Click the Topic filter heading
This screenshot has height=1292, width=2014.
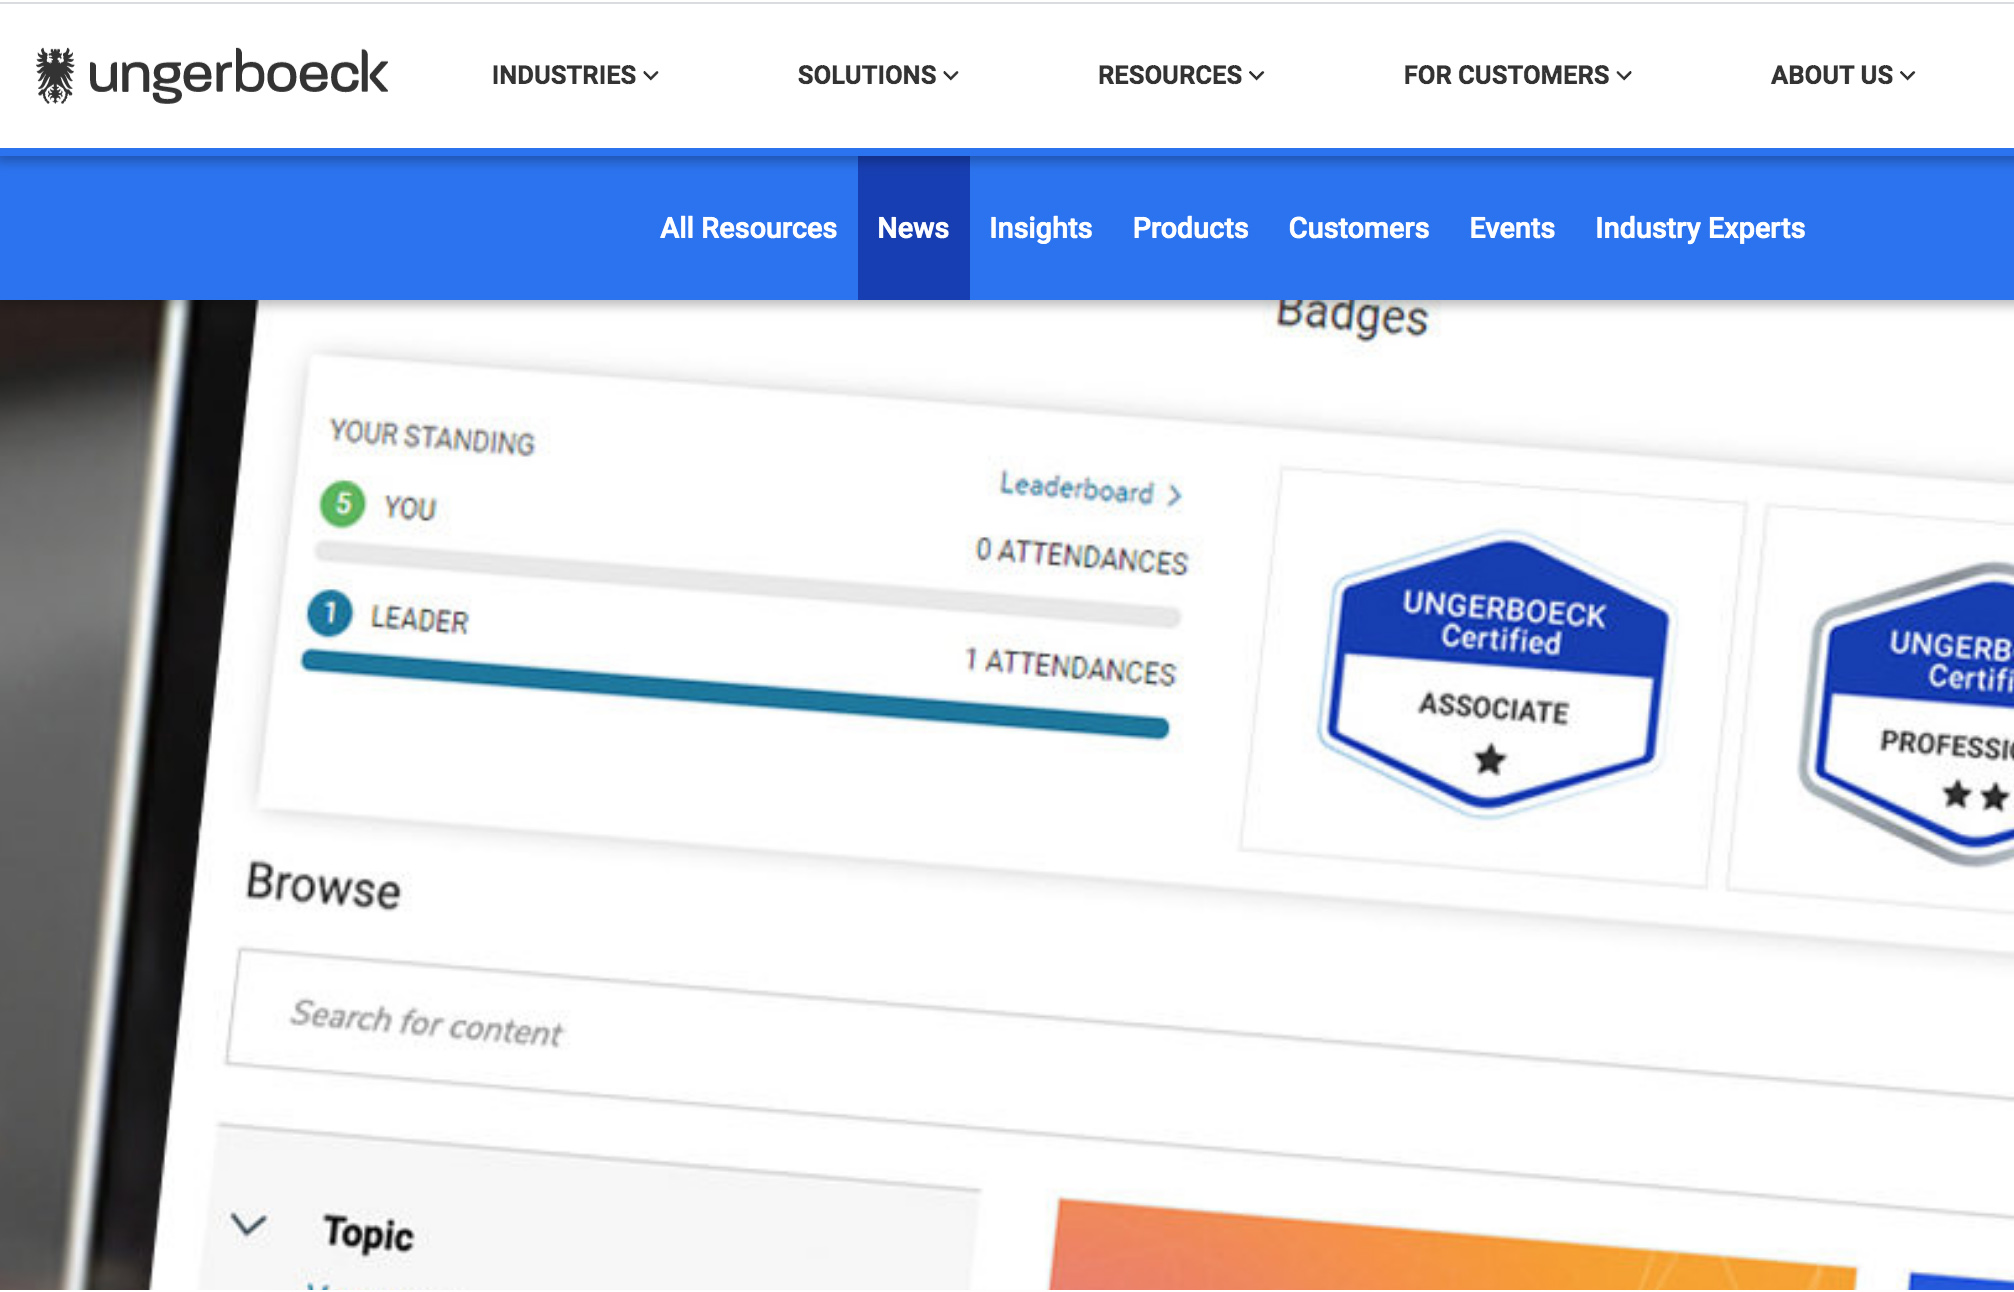pyautogui.click(x=368, y=1233)
